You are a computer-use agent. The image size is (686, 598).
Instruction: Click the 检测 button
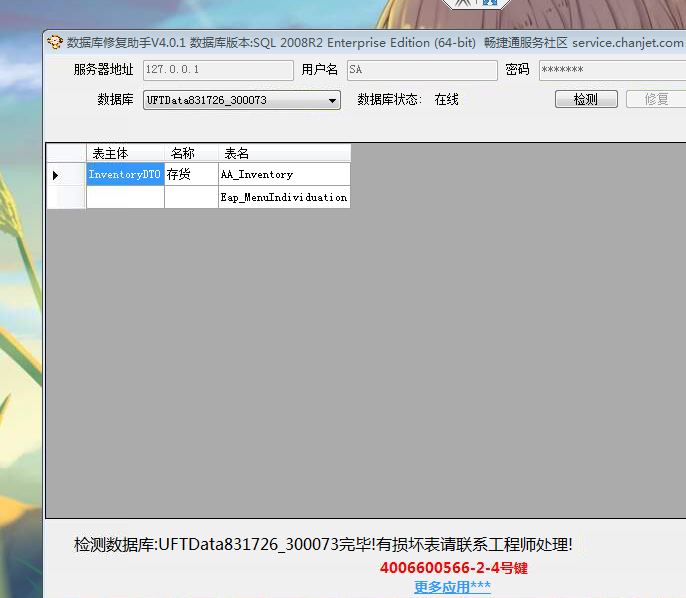tap(586, 99)
